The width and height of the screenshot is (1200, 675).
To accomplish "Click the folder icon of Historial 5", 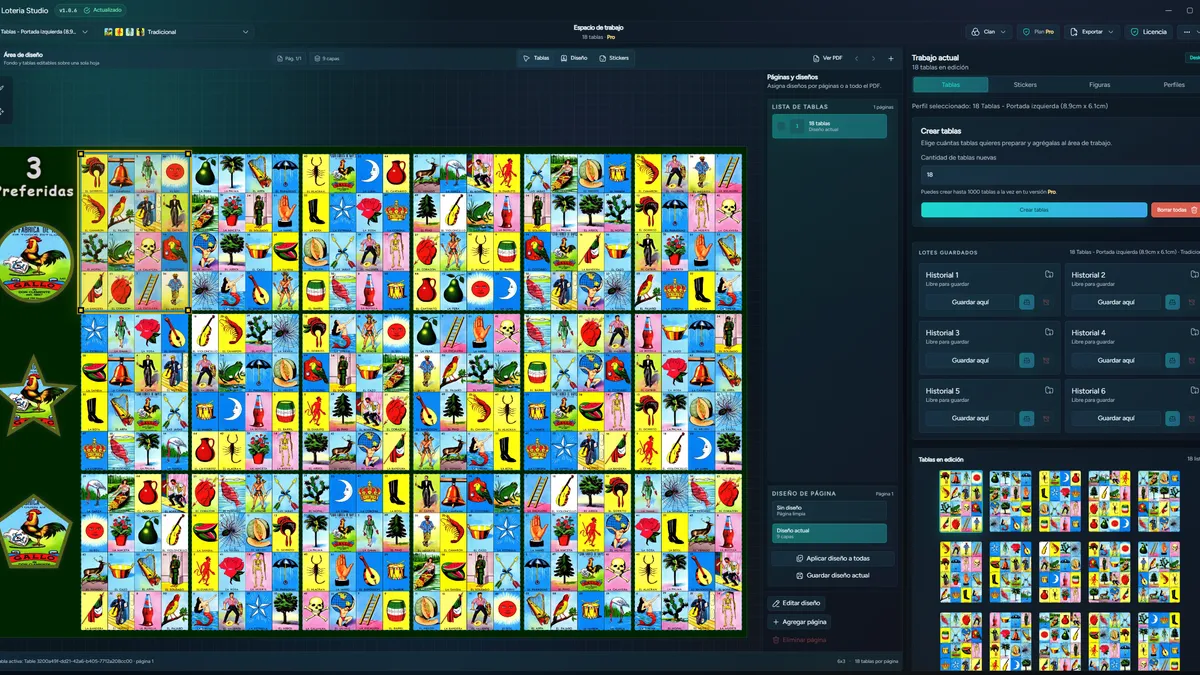I will [1049, 390].
